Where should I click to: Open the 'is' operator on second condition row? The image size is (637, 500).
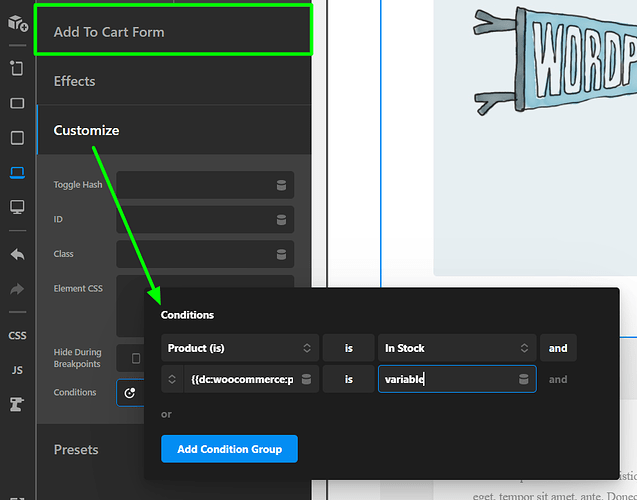[349, 379]
